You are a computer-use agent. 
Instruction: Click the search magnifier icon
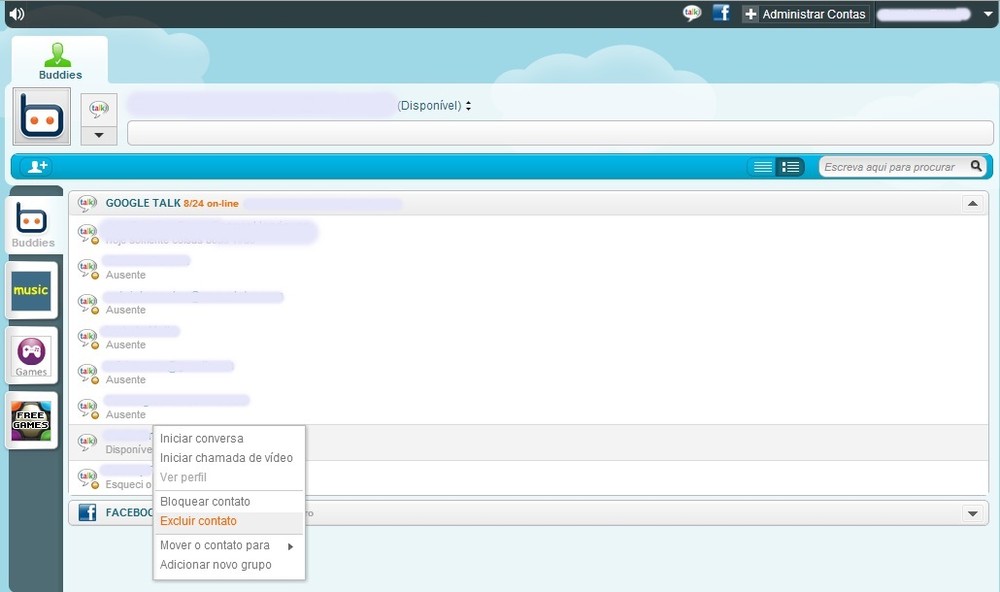(x=977, y=166)
